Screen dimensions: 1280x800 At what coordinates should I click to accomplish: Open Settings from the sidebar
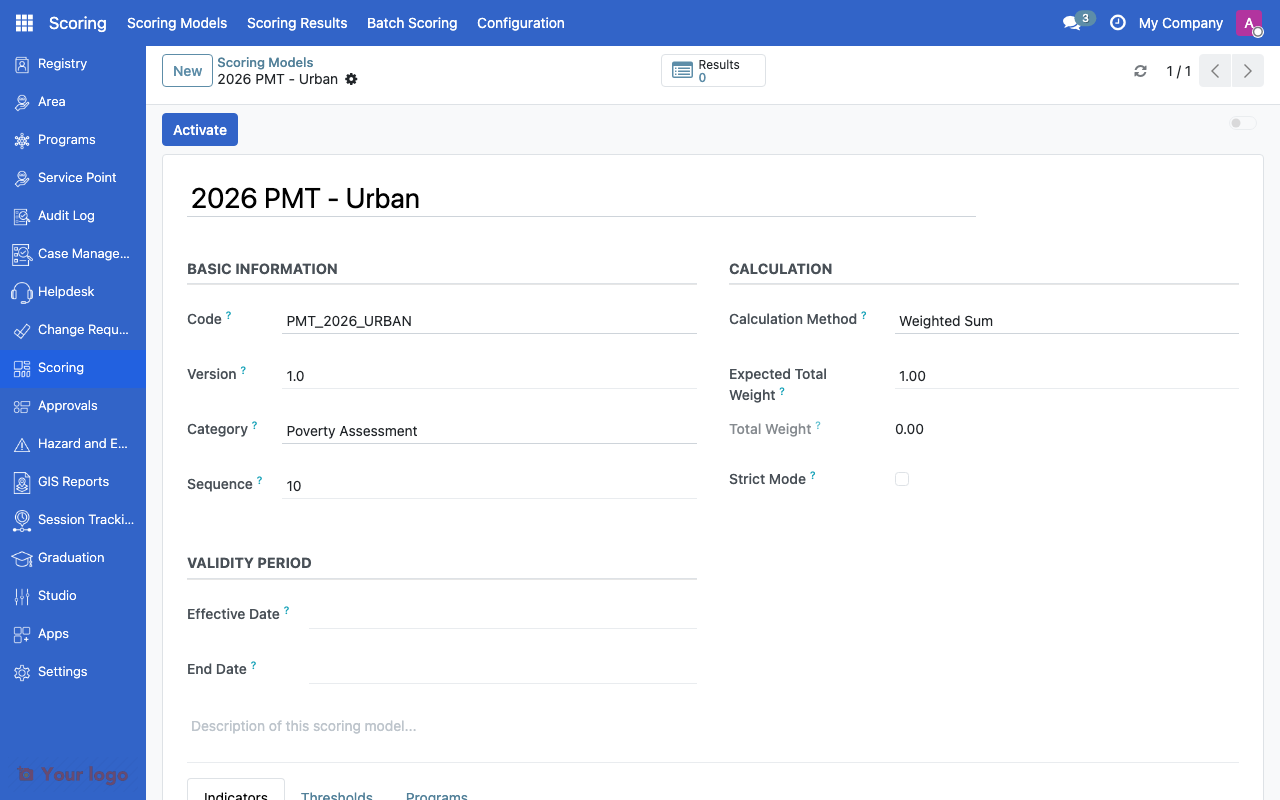pos(73,672)
